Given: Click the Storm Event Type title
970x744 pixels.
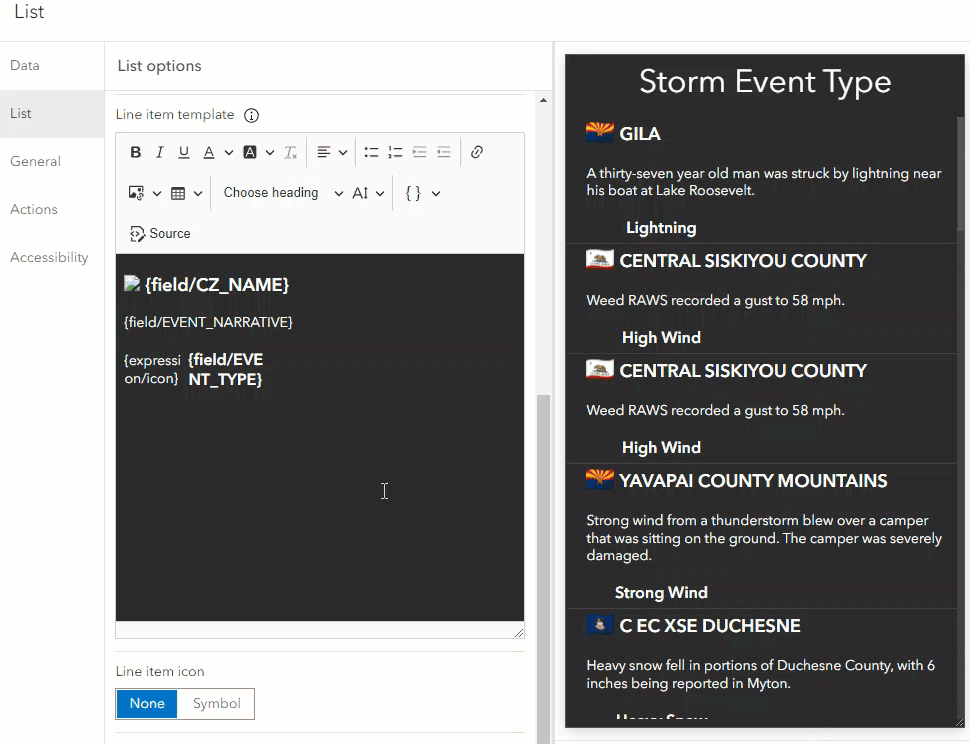Looking at the screenshot, I should tap(765, 82).
